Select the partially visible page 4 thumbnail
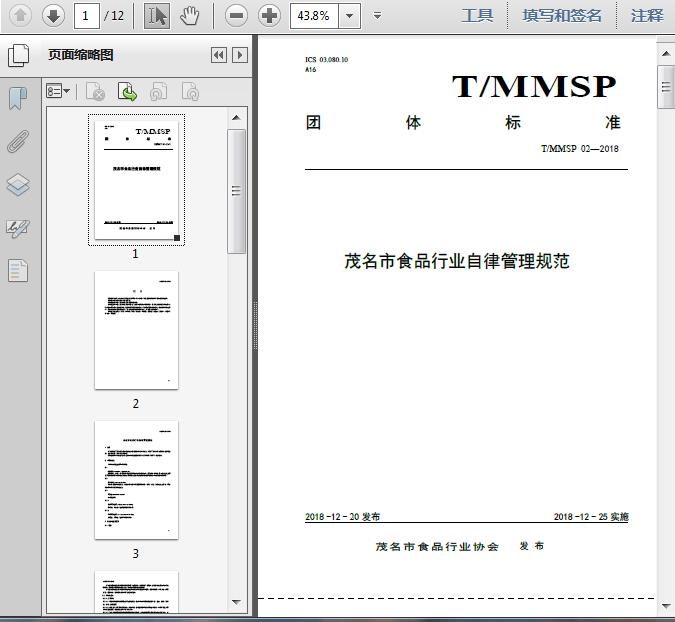 (136, 592)
